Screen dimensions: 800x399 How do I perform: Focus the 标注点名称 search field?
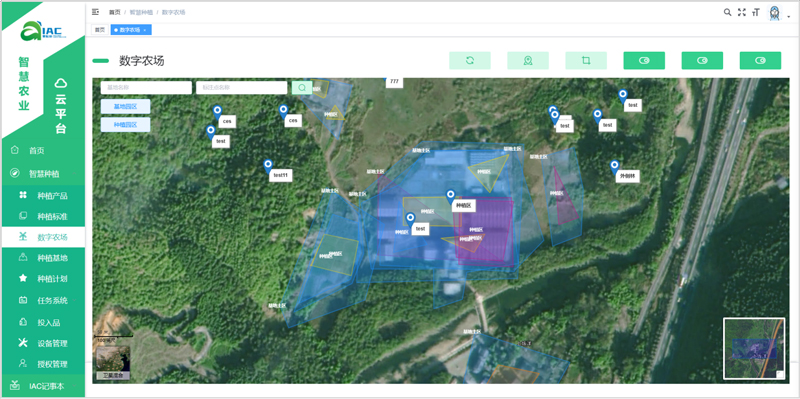coord(241,88)
